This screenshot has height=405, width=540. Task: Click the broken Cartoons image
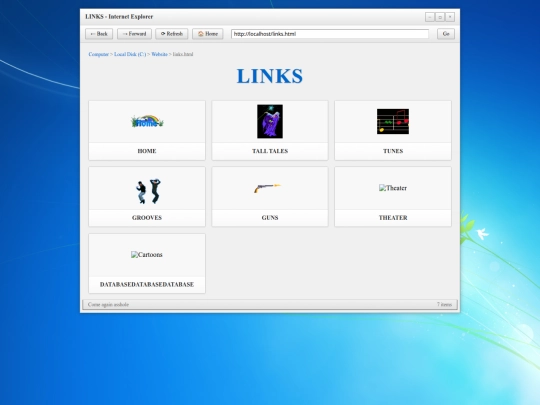click(147, 255)
